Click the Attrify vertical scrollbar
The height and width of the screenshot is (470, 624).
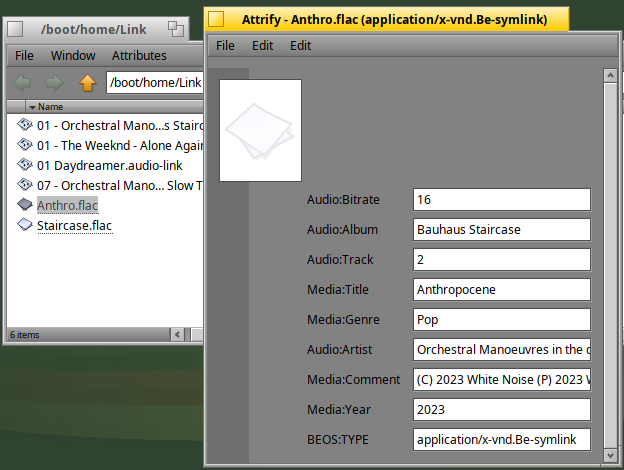(609, 260)
